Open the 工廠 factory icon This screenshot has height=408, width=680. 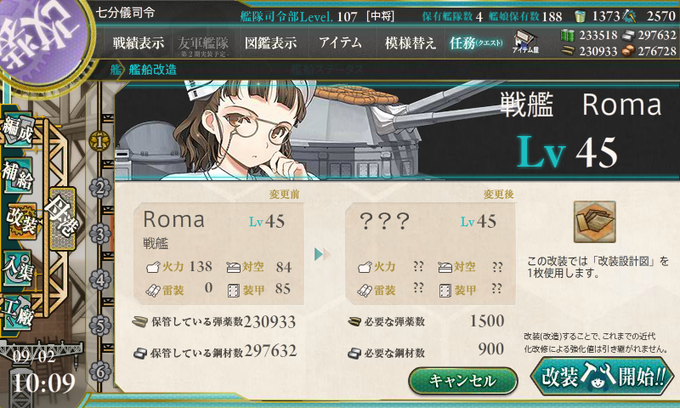pos(18,313)
